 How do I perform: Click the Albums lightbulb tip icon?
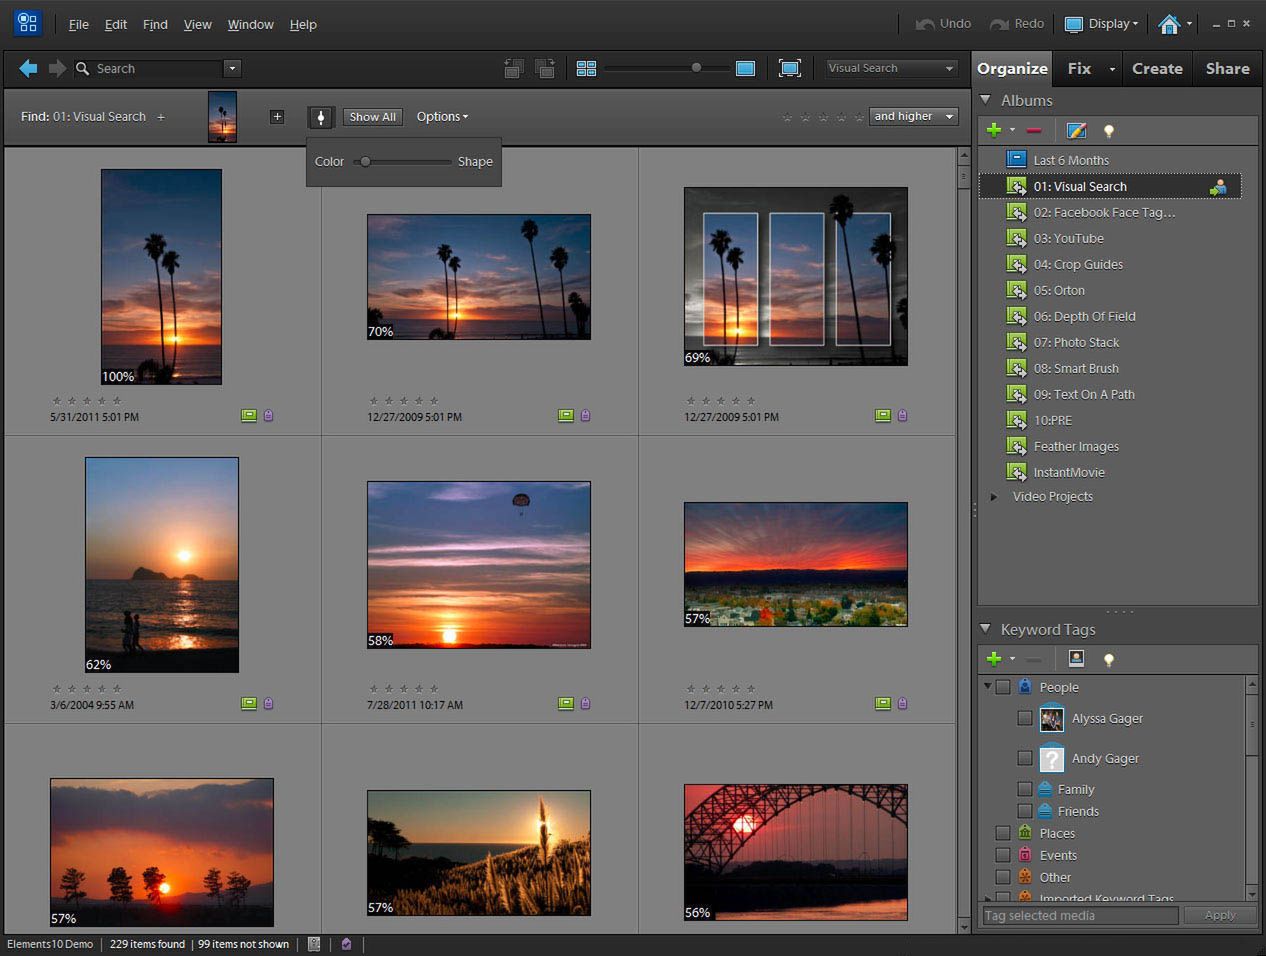tap(1108, 130)
